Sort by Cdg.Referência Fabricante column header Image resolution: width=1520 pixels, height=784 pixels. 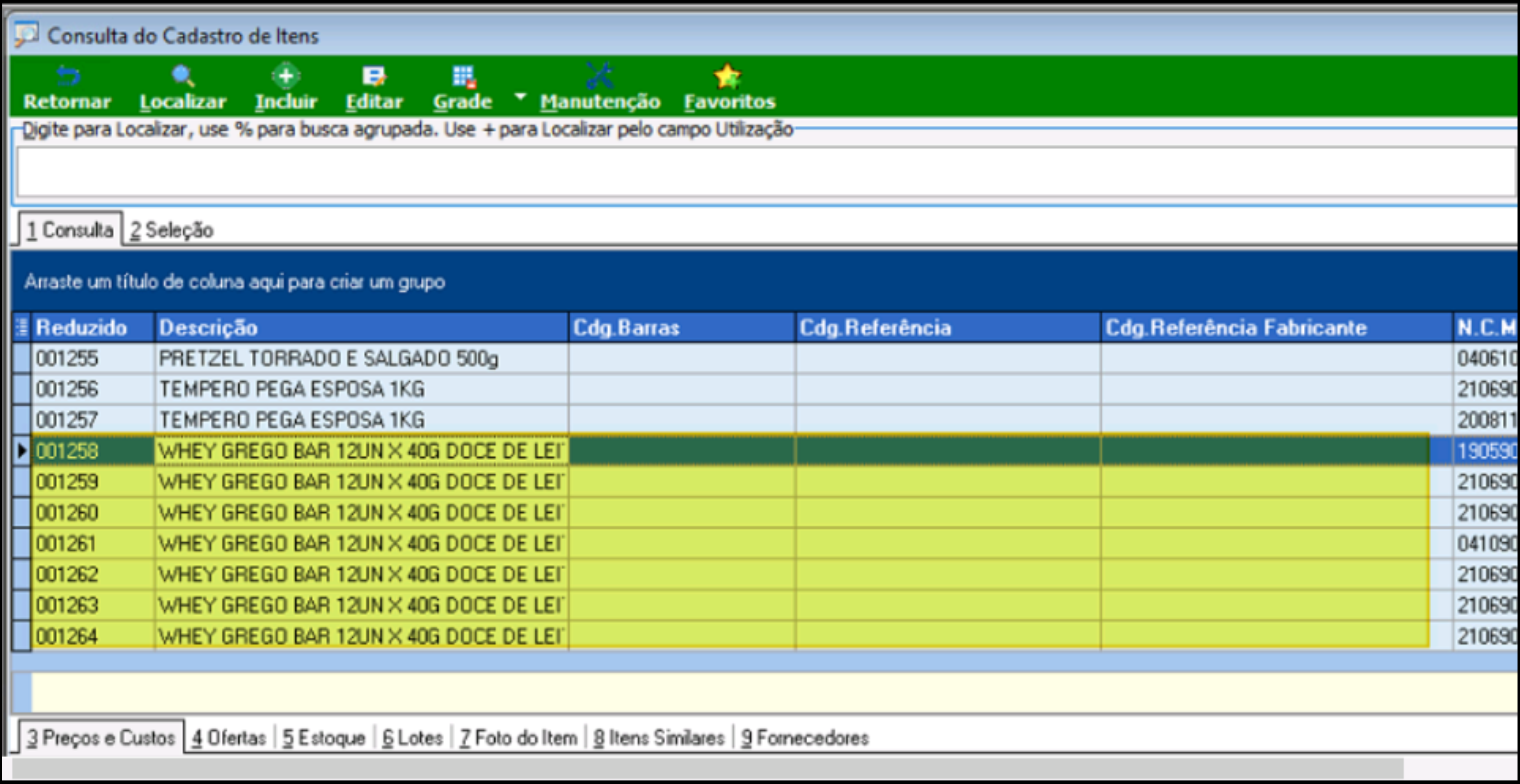tap(1276, 327)
